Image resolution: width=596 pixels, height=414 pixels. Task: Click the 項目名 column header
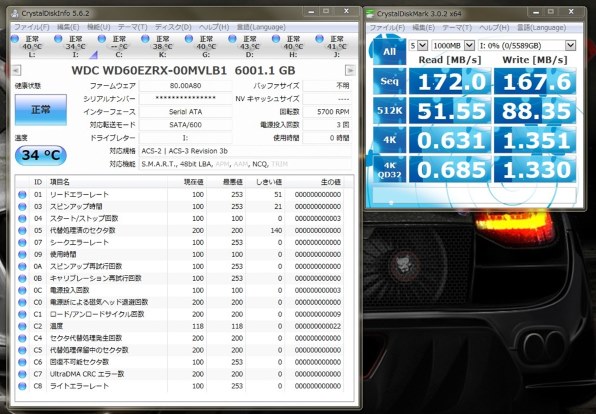click(107, 182)
